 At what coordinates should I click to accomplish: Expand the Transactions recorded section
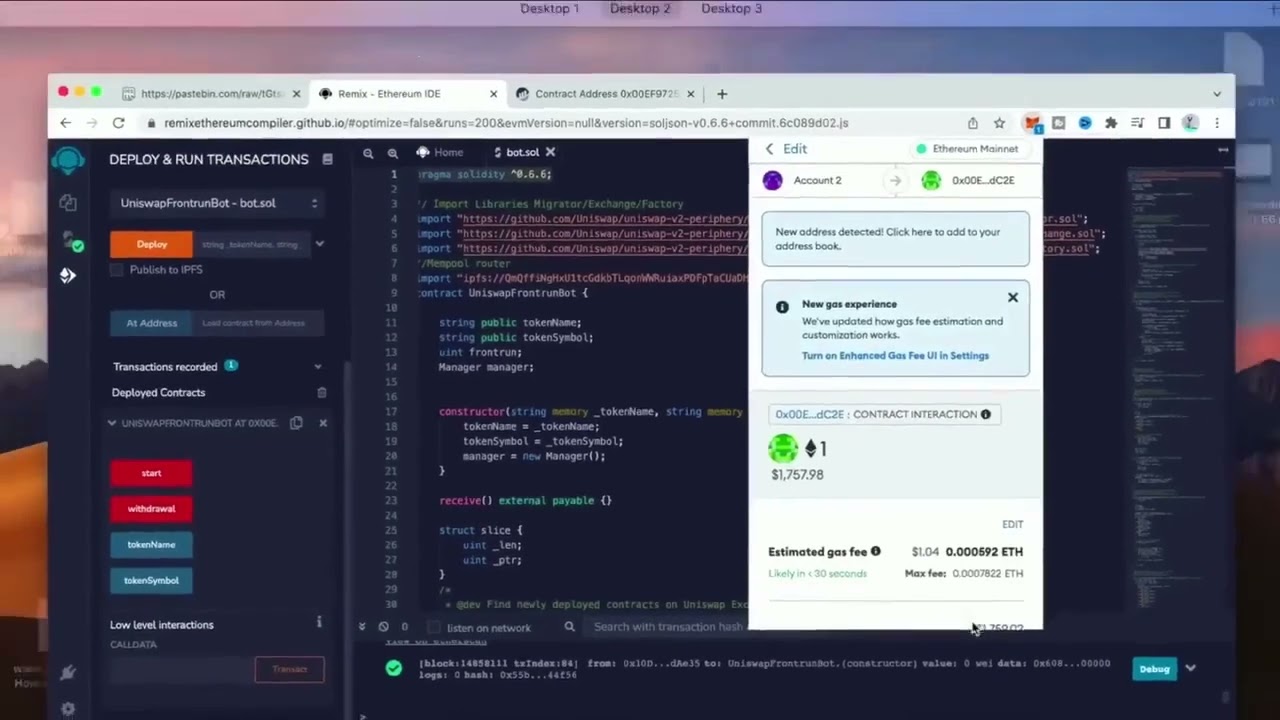(318, 367)
